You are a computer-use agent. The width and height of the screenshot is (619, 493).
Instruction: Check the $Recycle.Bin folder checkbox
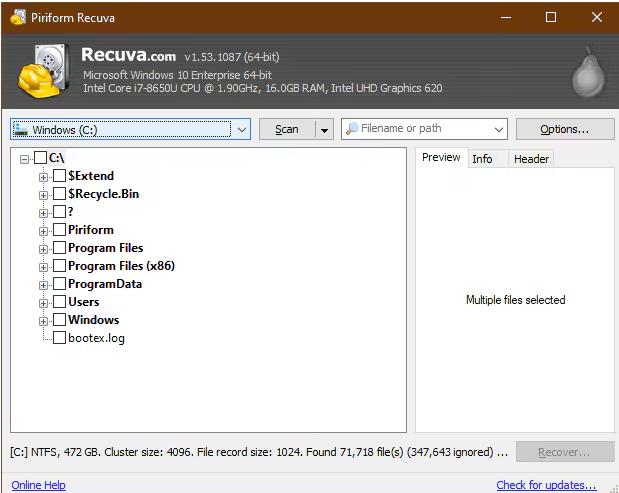point(59,193)
